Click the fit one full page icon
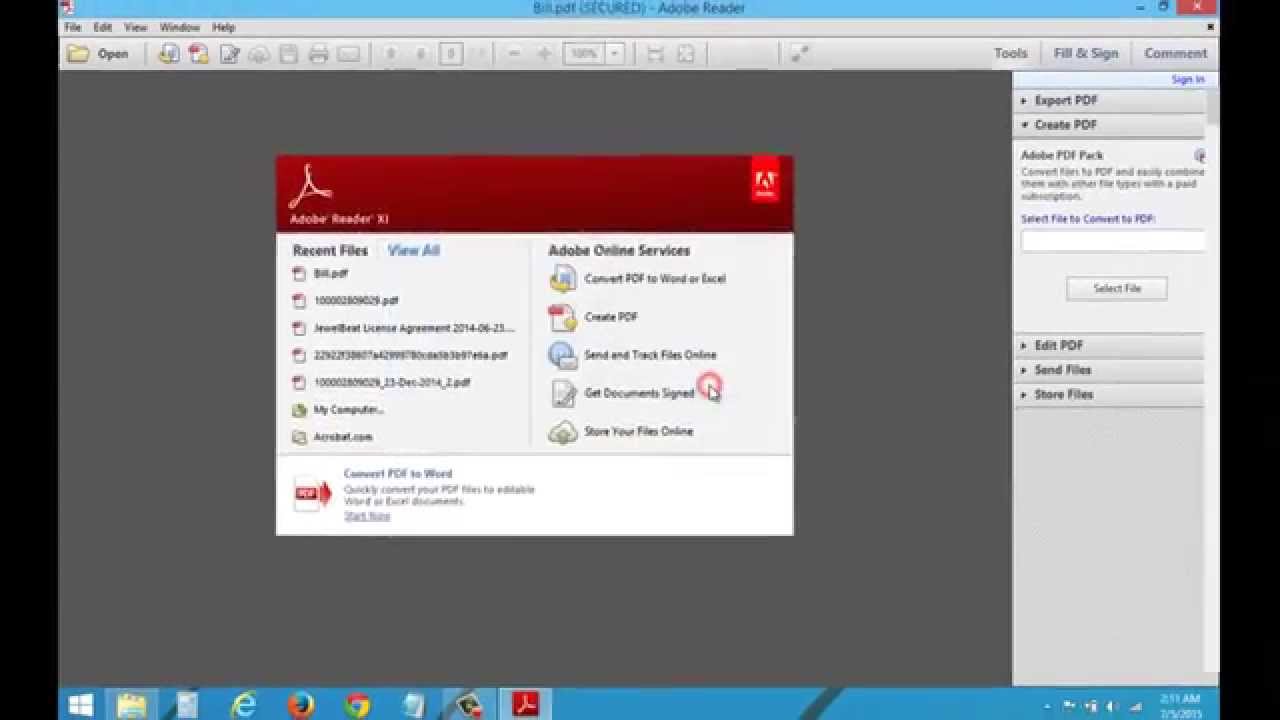Viewport: 1280px width, 720px height. pyautogui.click(x=686, y=54)
